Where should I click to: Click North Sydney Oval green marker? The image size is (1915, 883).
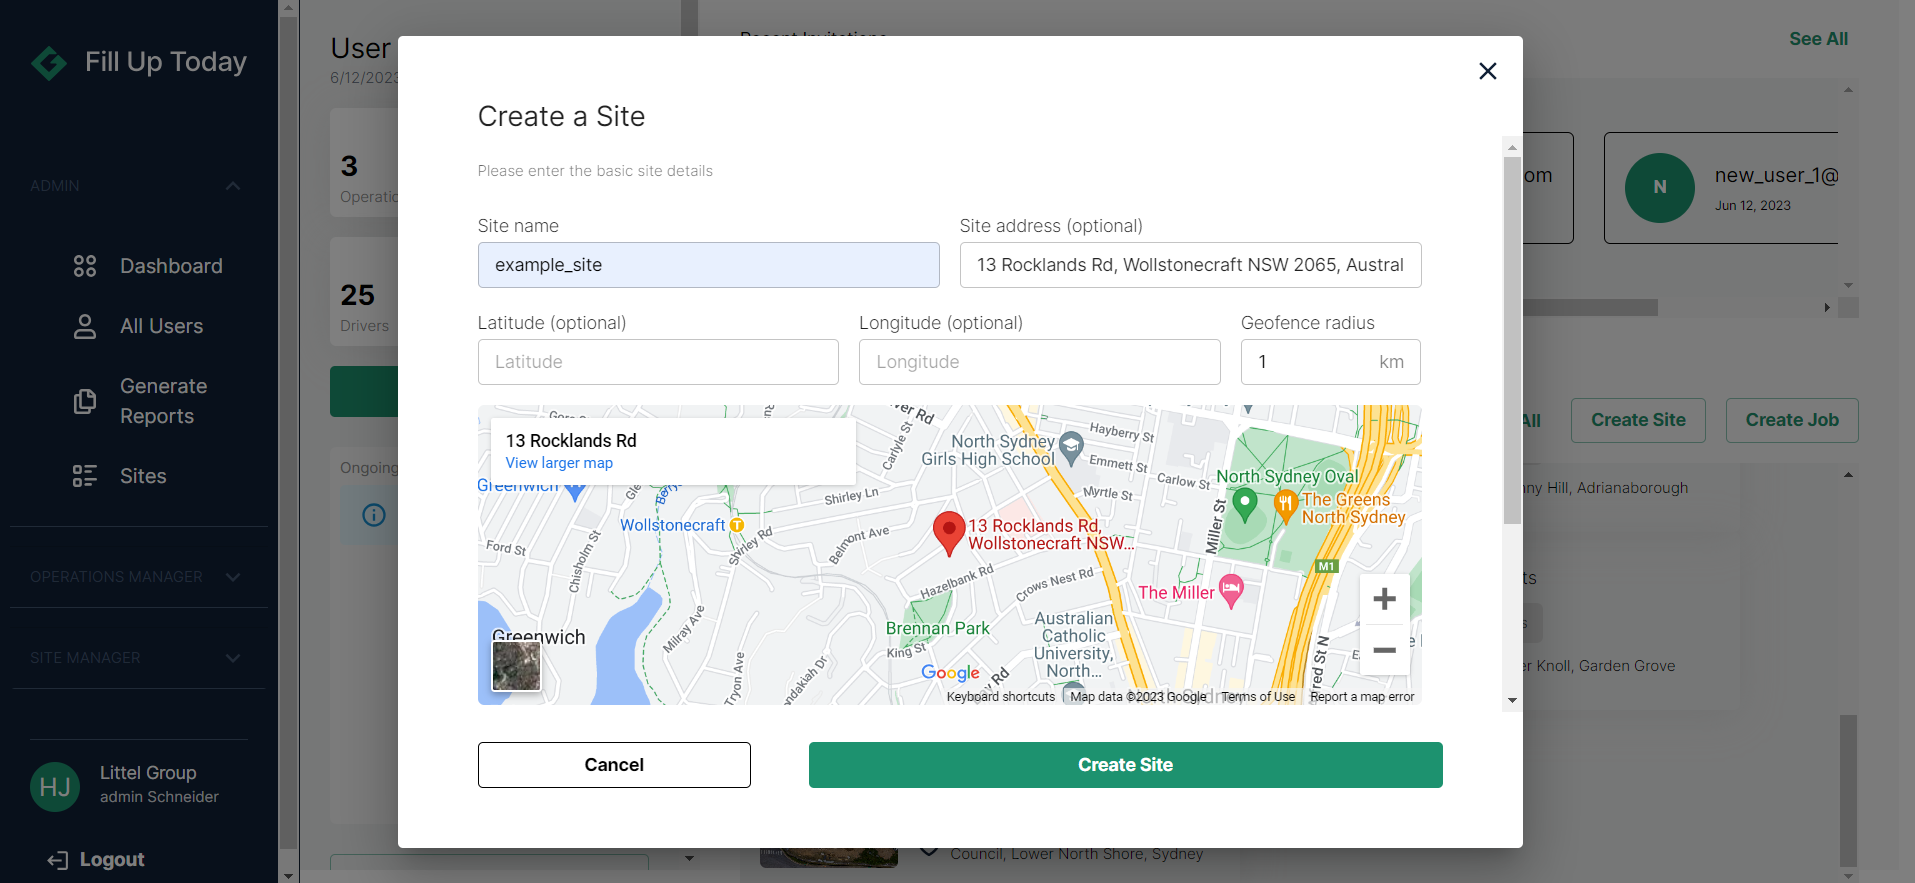1244,504
